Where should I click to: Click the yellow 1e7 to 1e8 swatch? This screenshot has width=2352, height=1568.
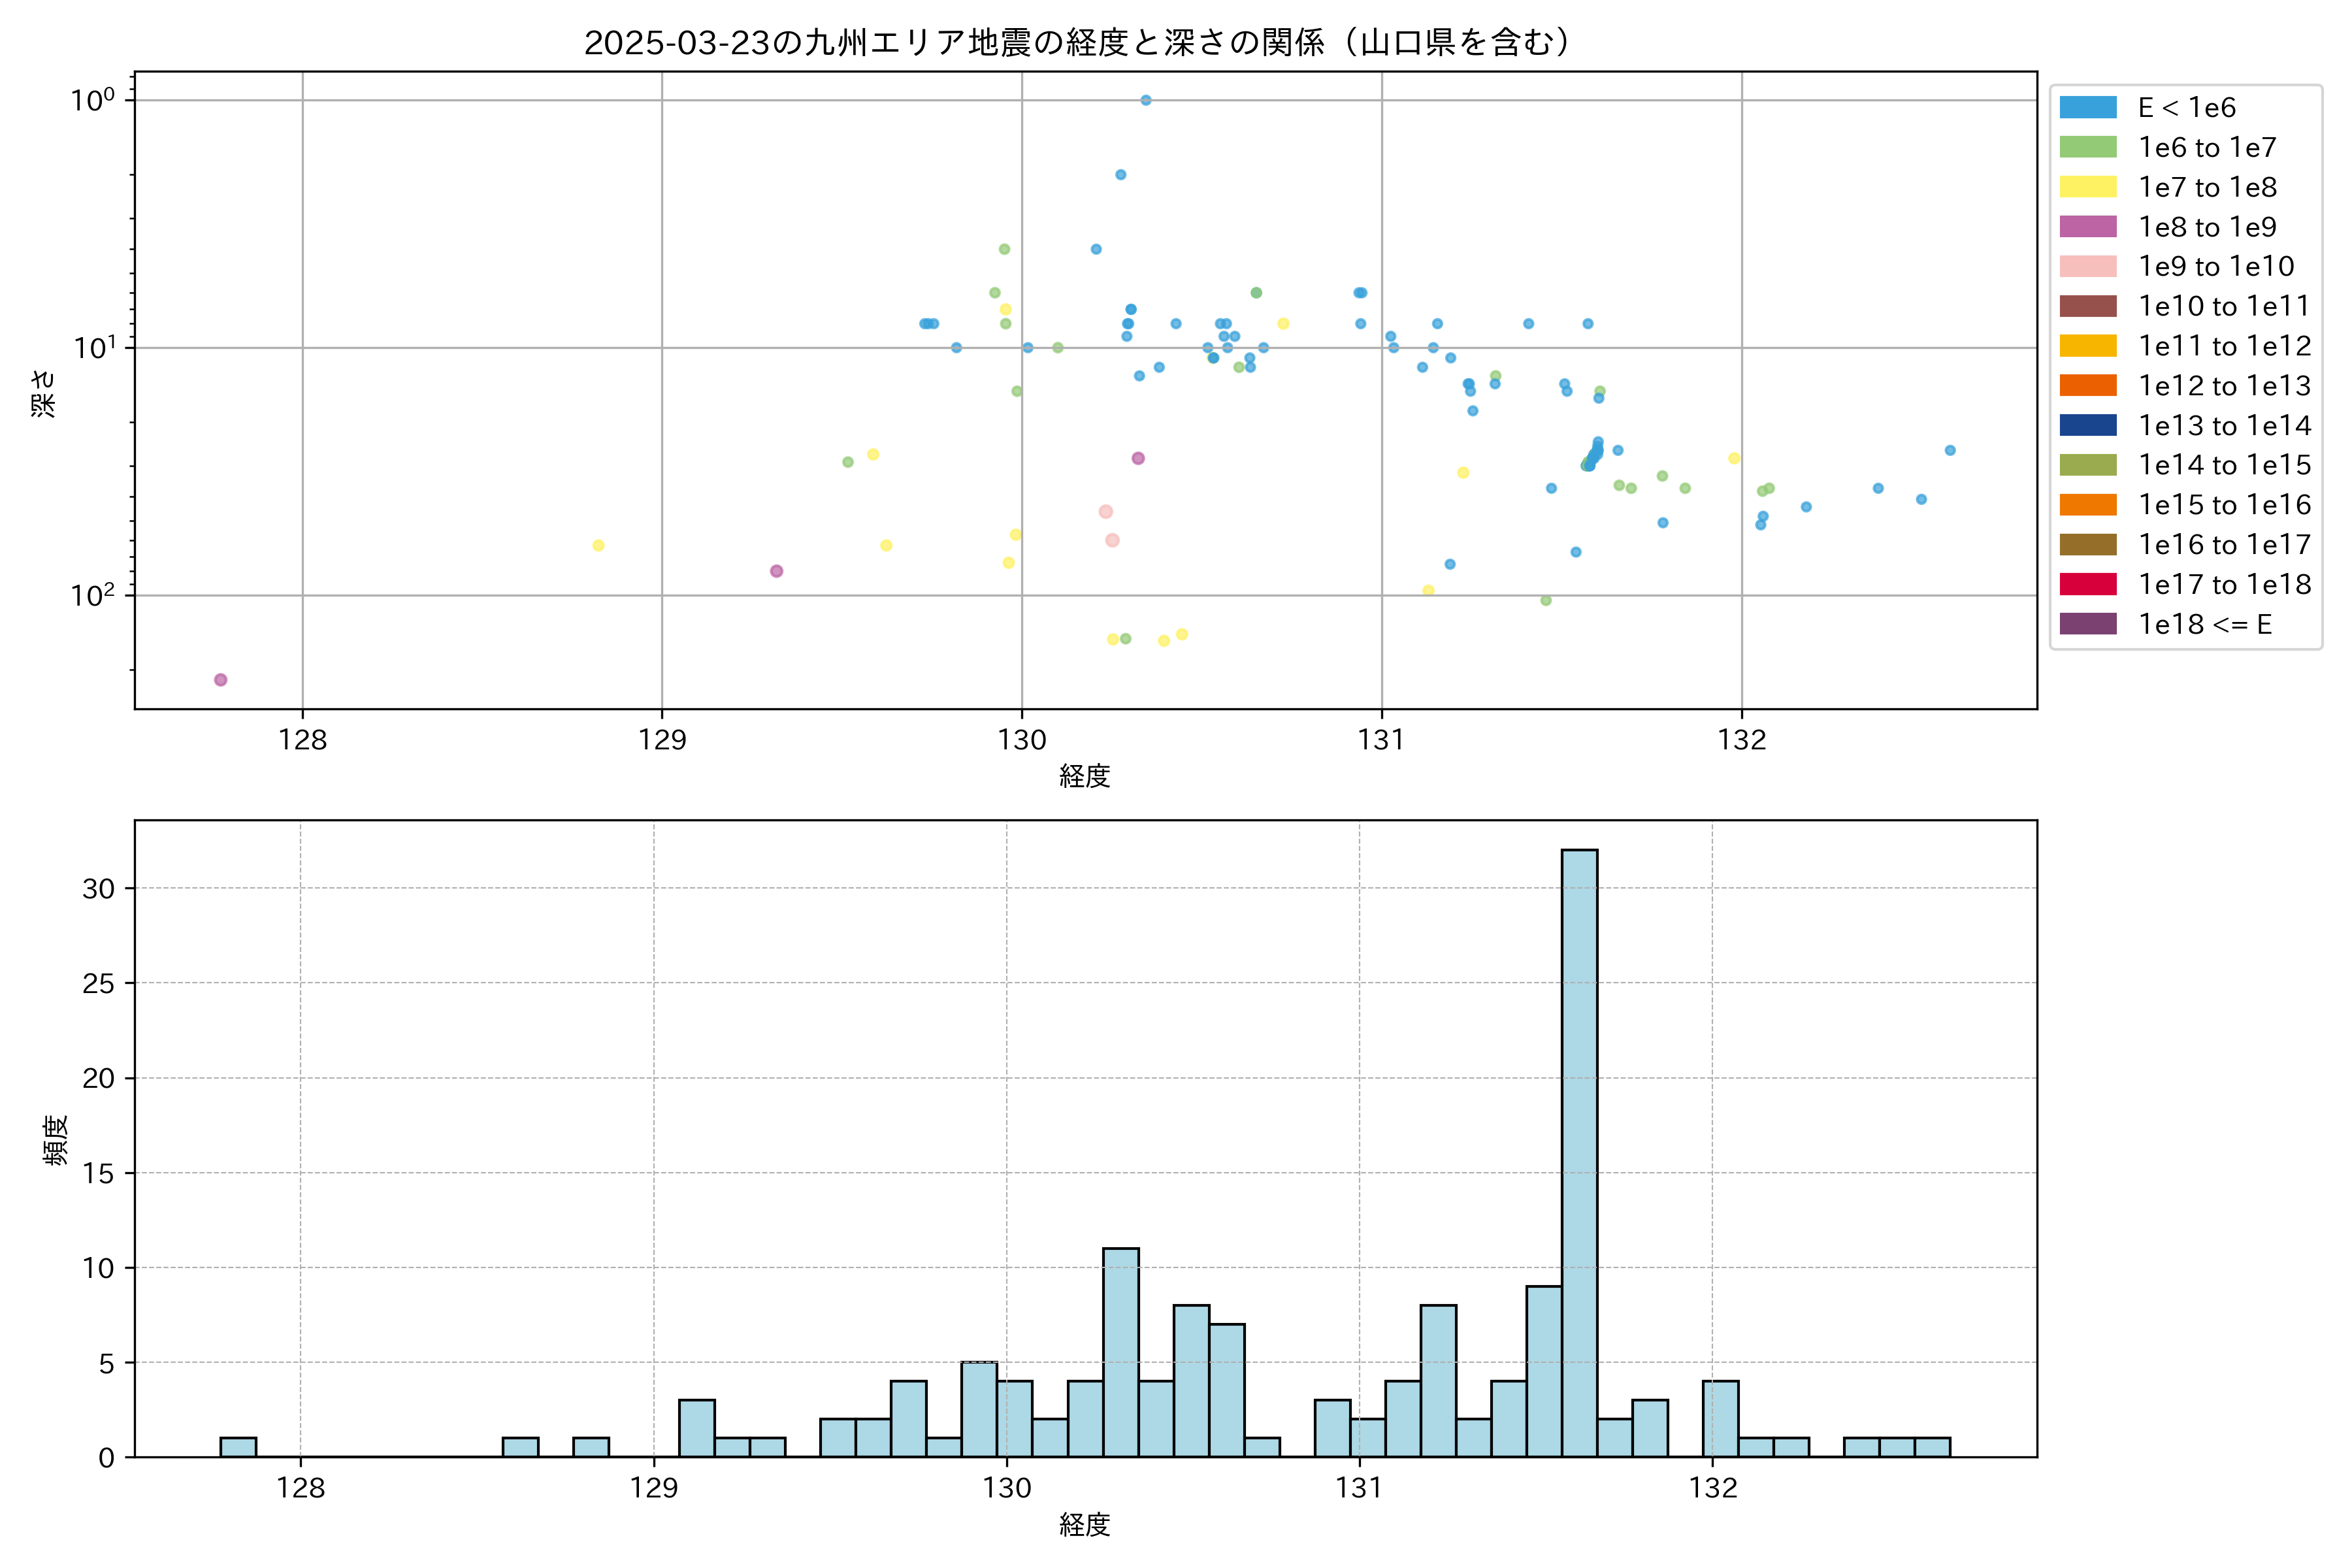coord(2087,187)
